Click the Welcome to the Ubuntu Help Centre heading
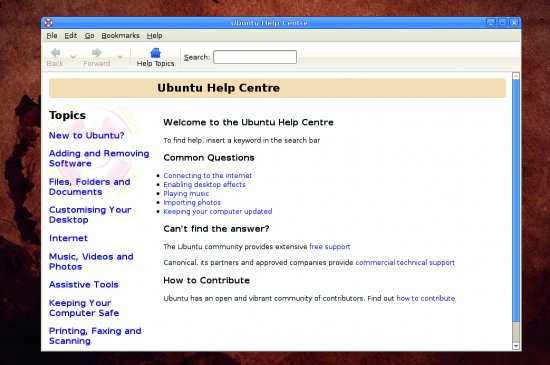Screen dimensions: 550x365 (x=248, y=122)
